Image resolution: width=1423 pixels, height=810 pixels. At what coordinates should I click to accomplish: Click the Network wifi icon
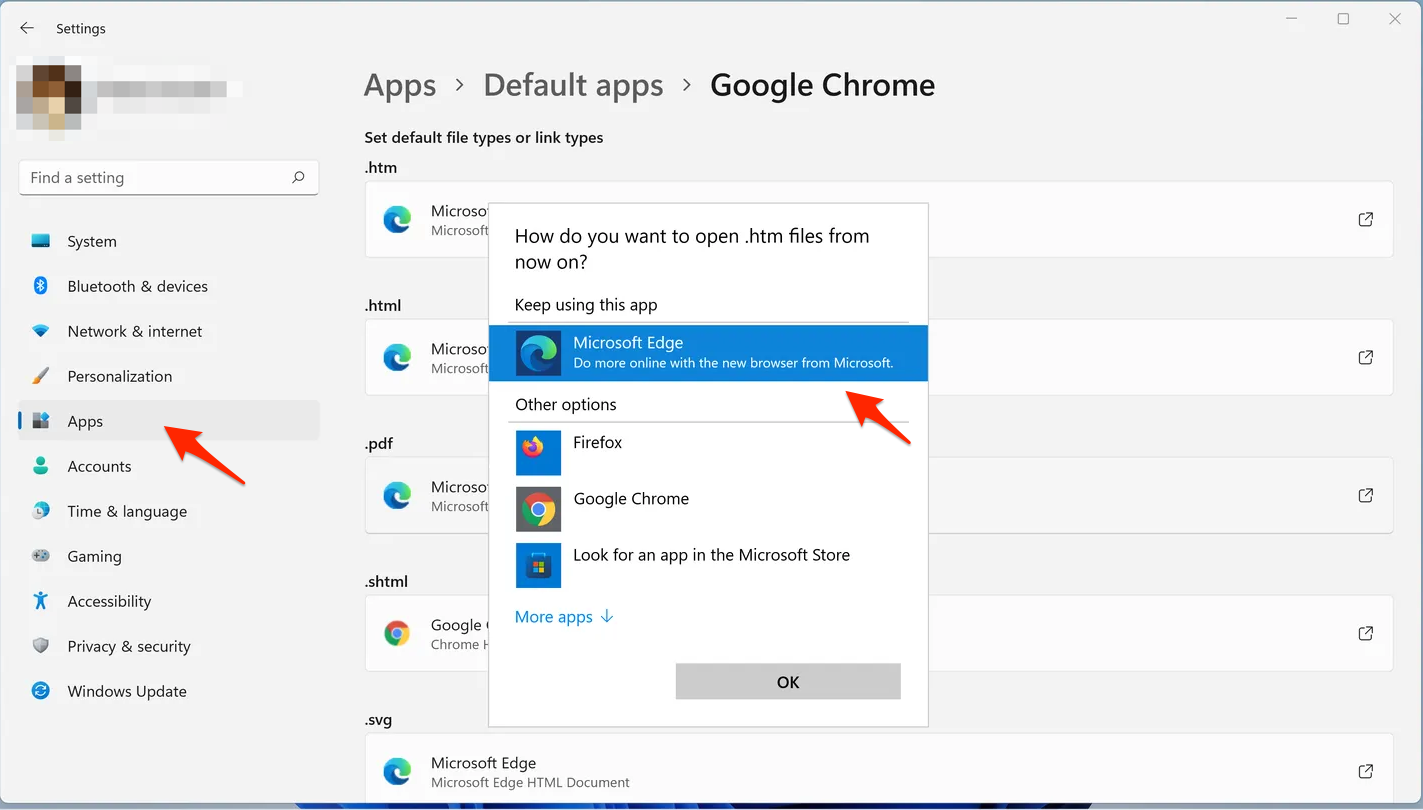[x=41, y=331]
